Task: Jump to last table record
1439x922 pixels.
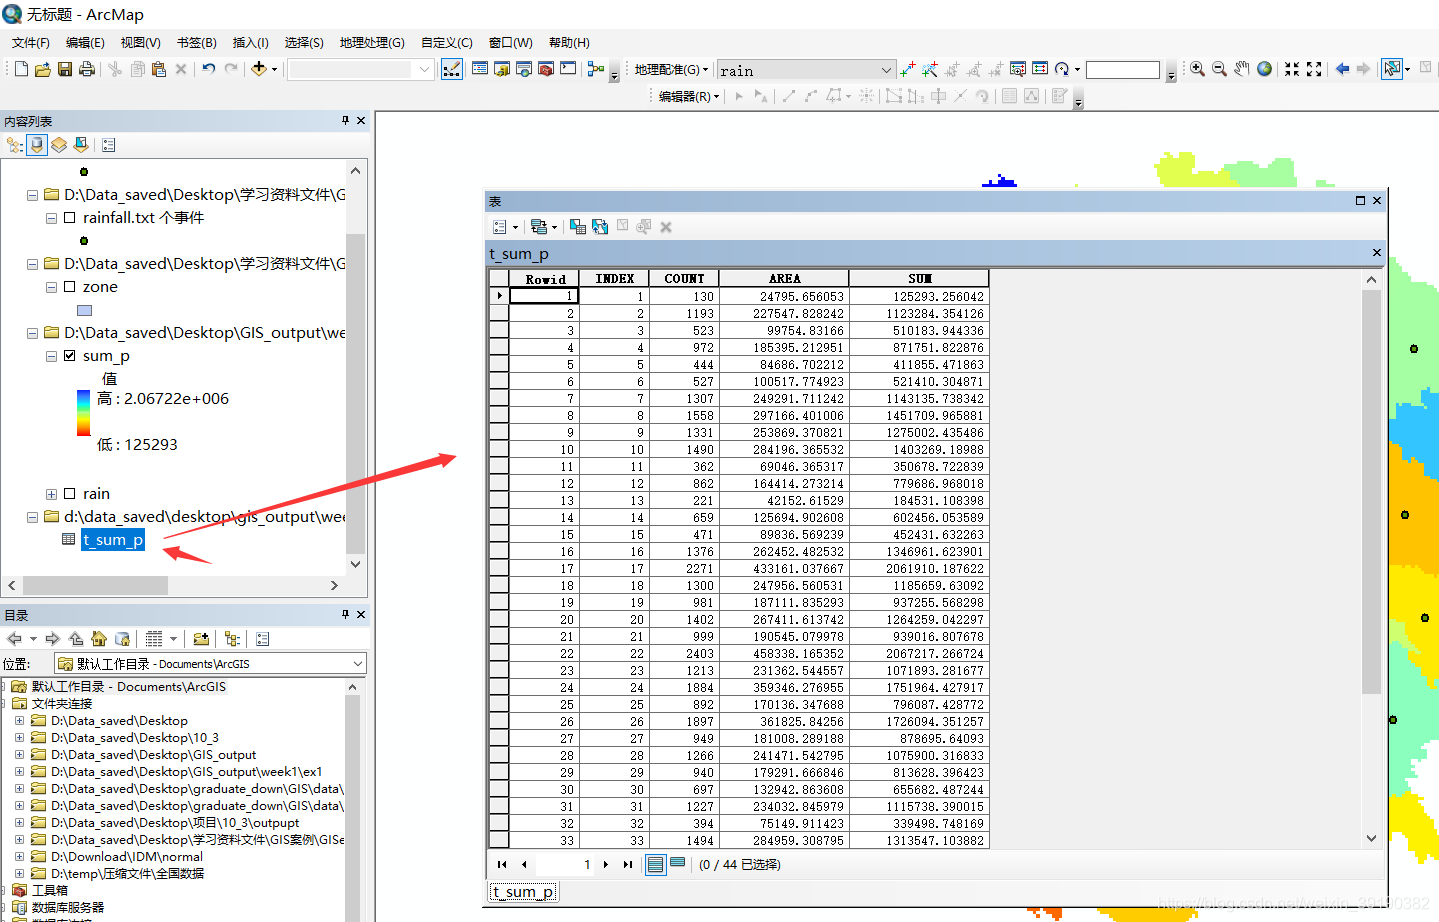Action: coord(628,864)
